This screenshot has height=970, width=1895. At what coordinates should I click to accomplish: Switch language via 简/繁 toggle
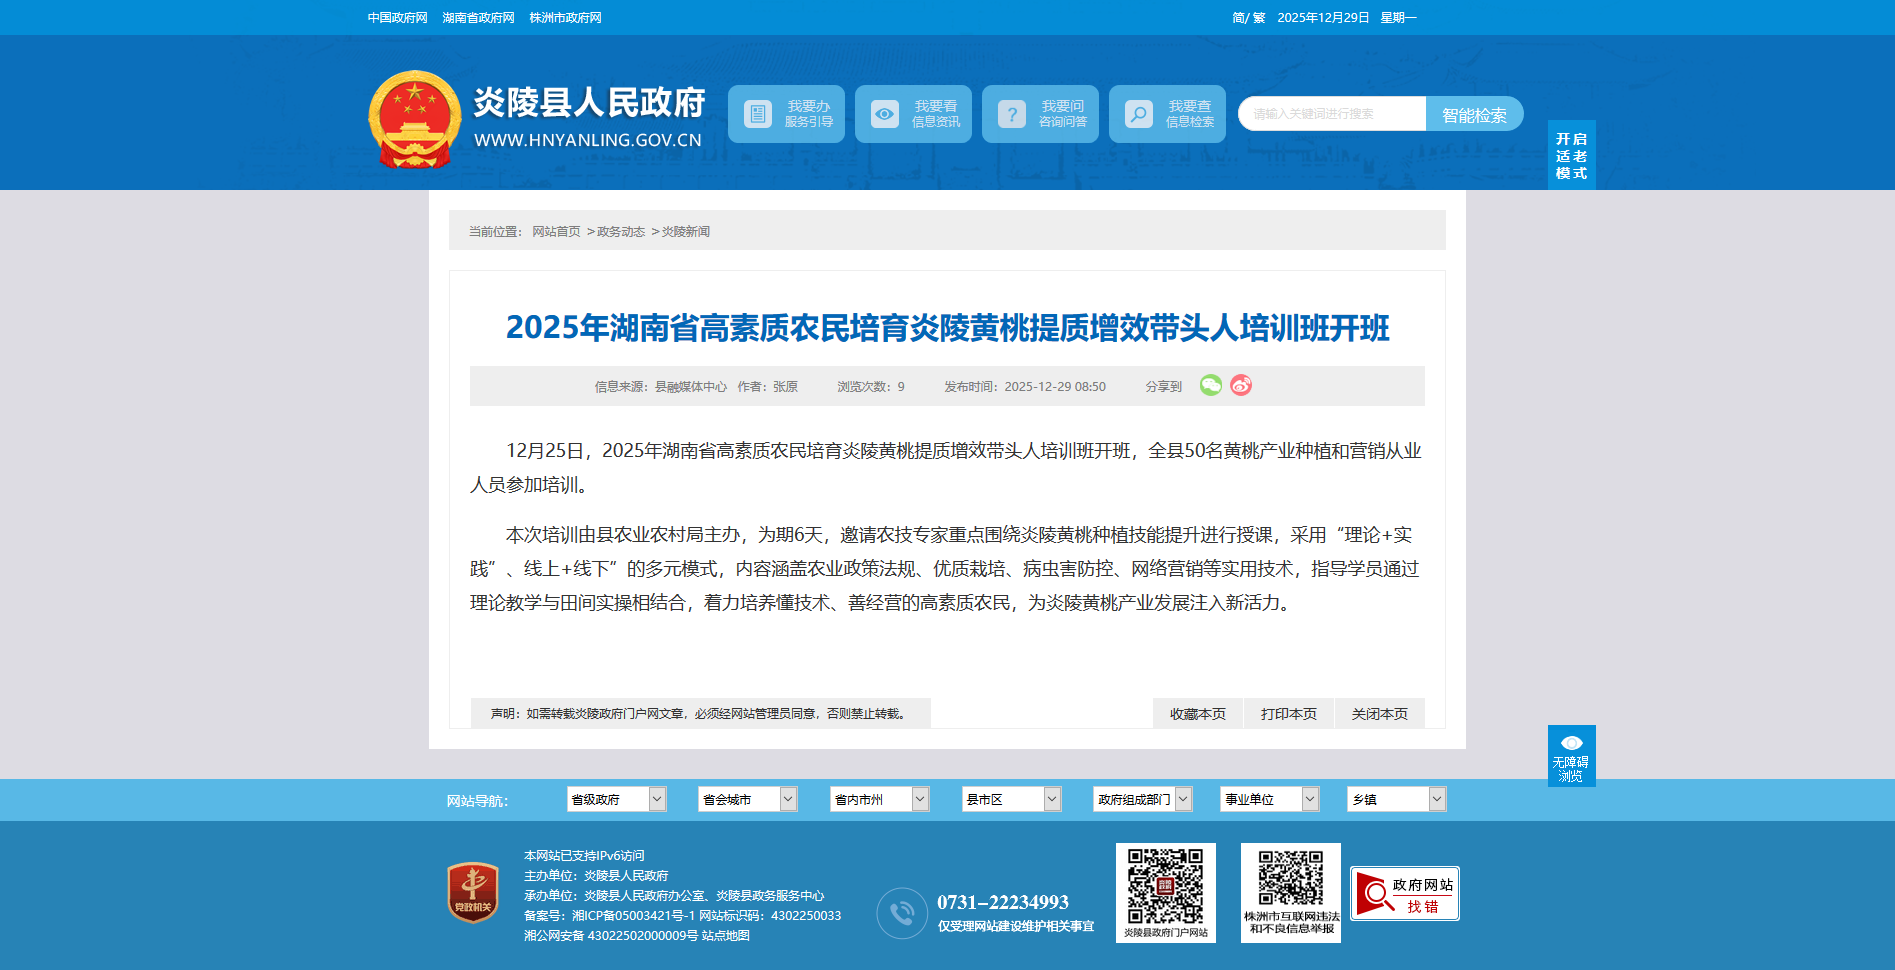click(1248, 18)
